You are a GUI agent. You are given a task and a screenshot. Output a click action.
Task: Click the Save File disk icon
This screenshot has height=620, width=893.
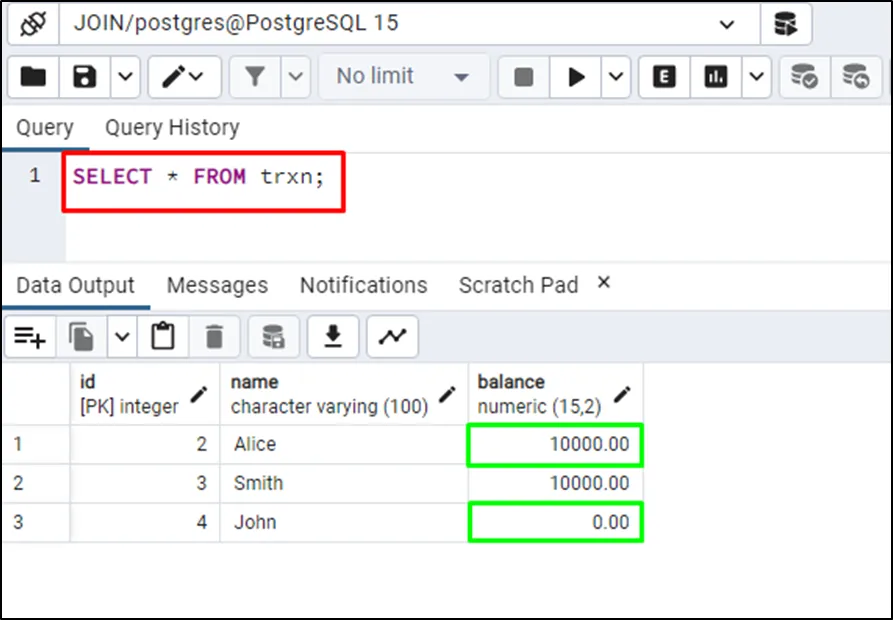coord(83,77)
